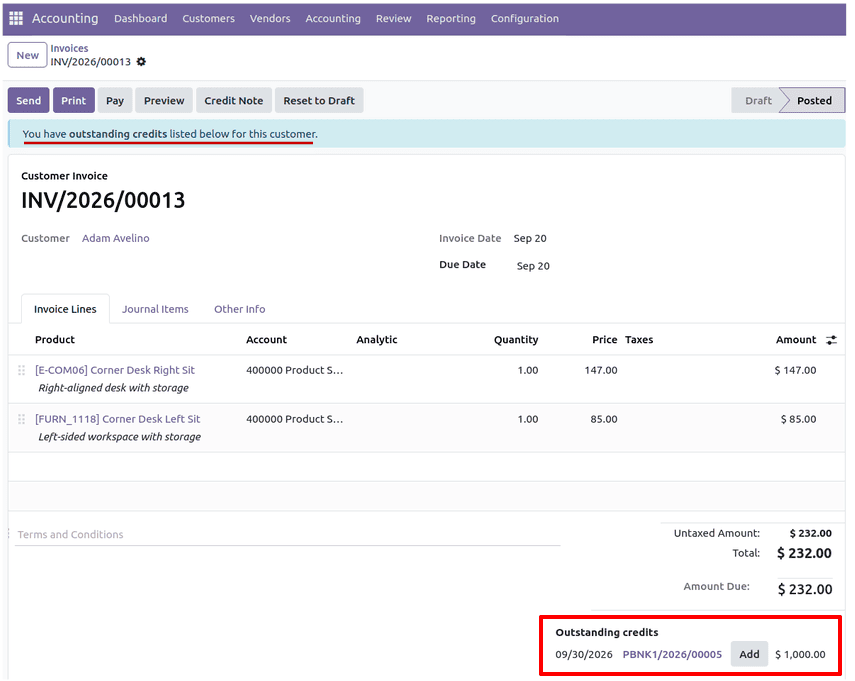Click description Left-sided workspace with storage

(119, 437)
